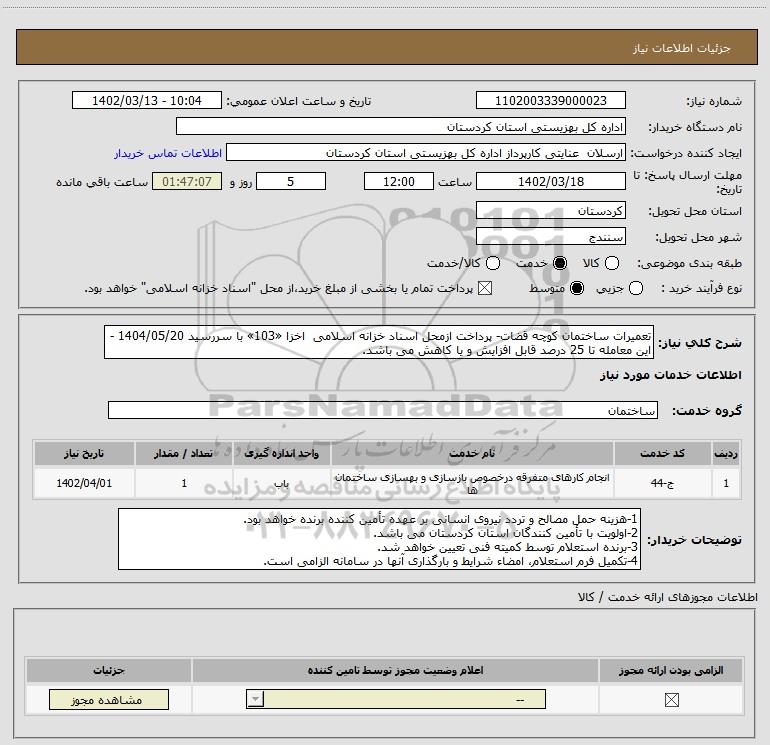Click the remaining time 01:47:07 field
Screen dimensions: 770x745
point(187,181)
